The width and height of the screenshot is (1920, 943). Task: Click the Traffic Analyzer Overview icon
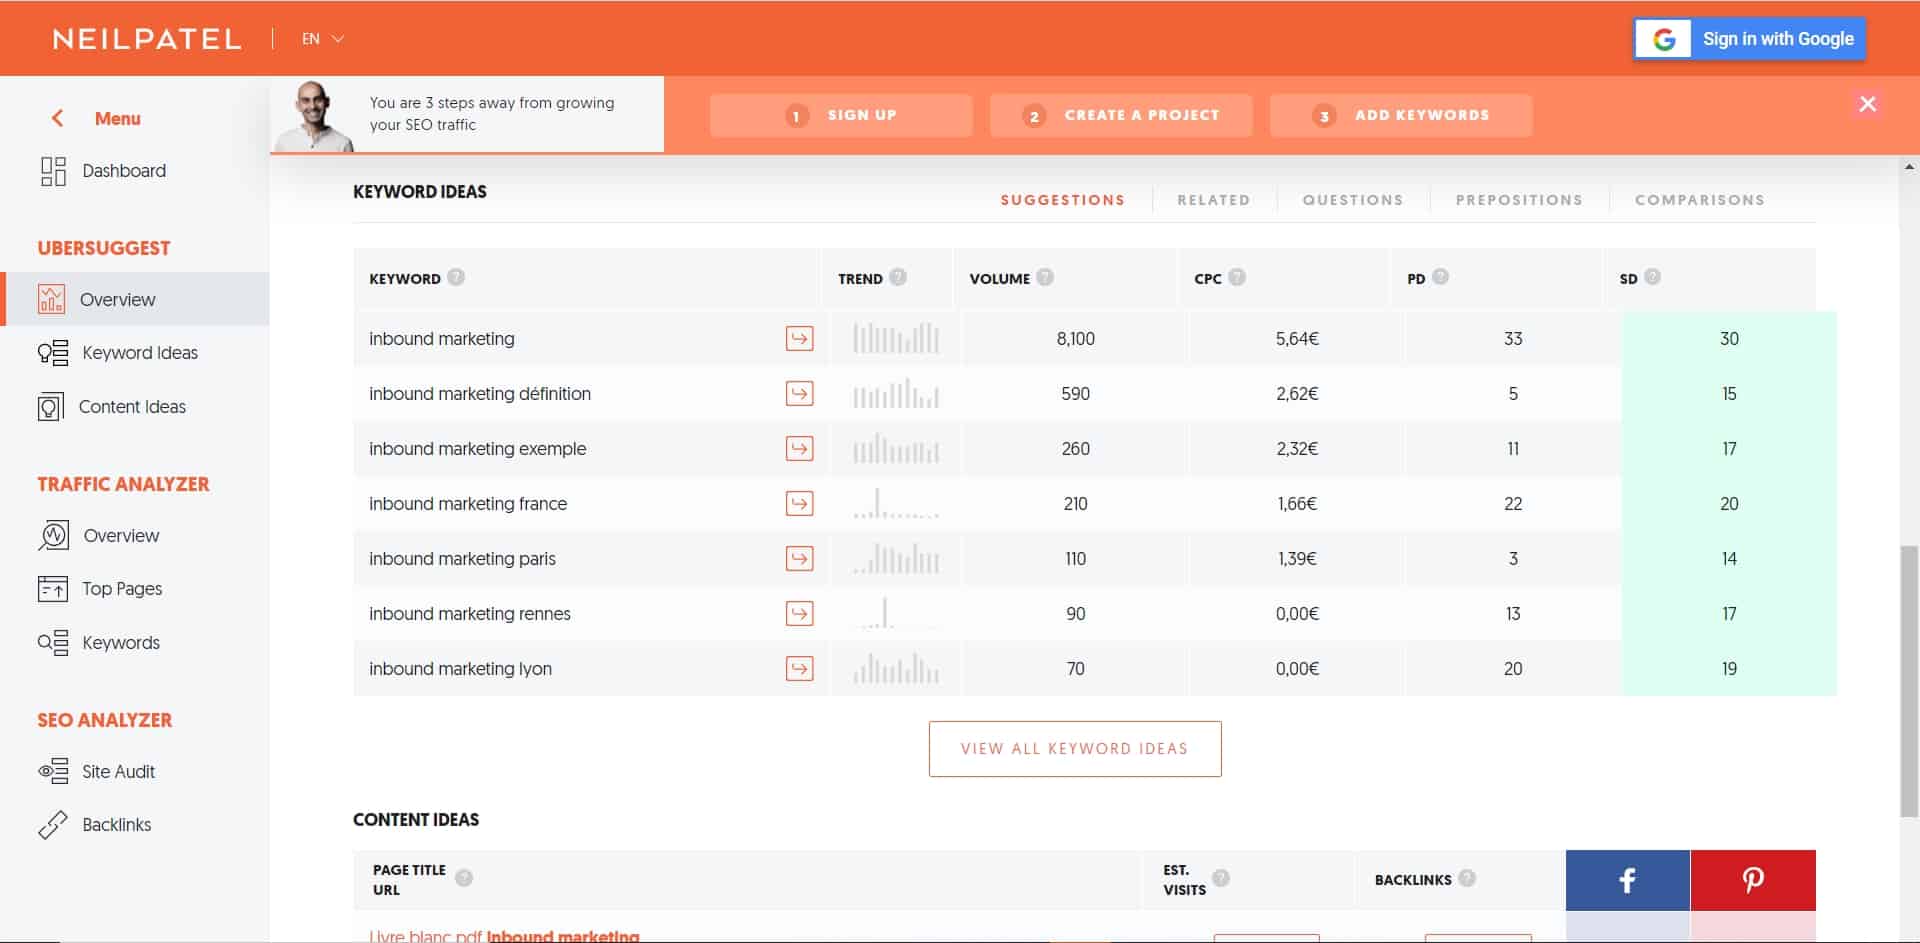[x=54, y=535]
